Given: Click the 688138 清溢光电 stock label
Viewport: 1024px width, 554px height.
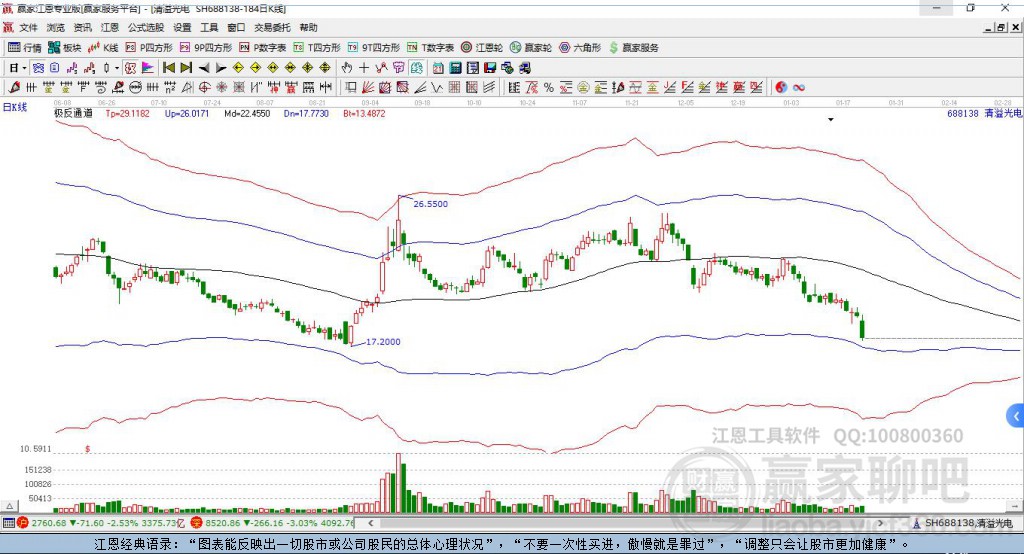Looking at the screenshot, I should (x=984, y=113).
